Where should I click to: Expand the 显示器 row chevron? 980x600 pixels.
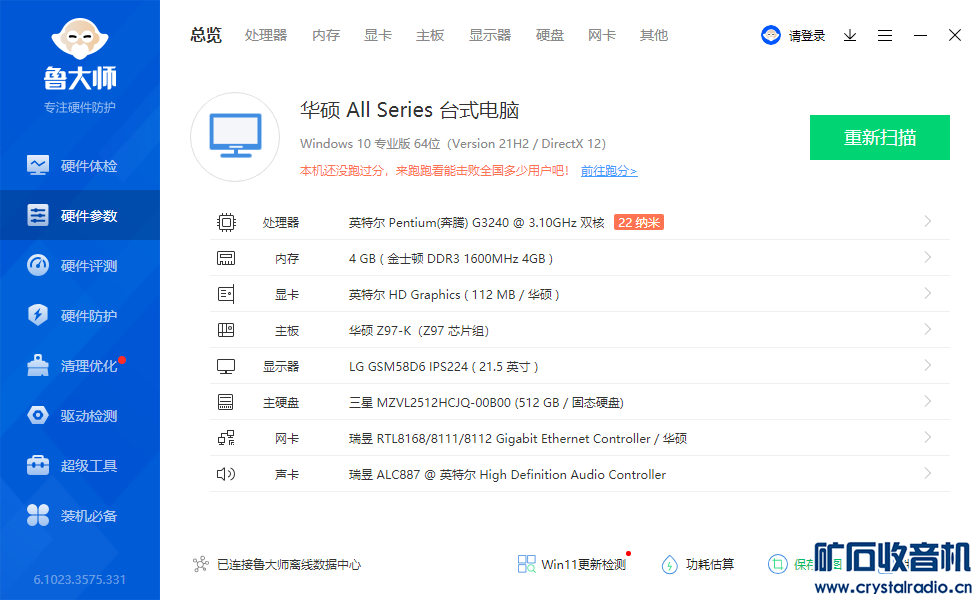coord(928,365)
